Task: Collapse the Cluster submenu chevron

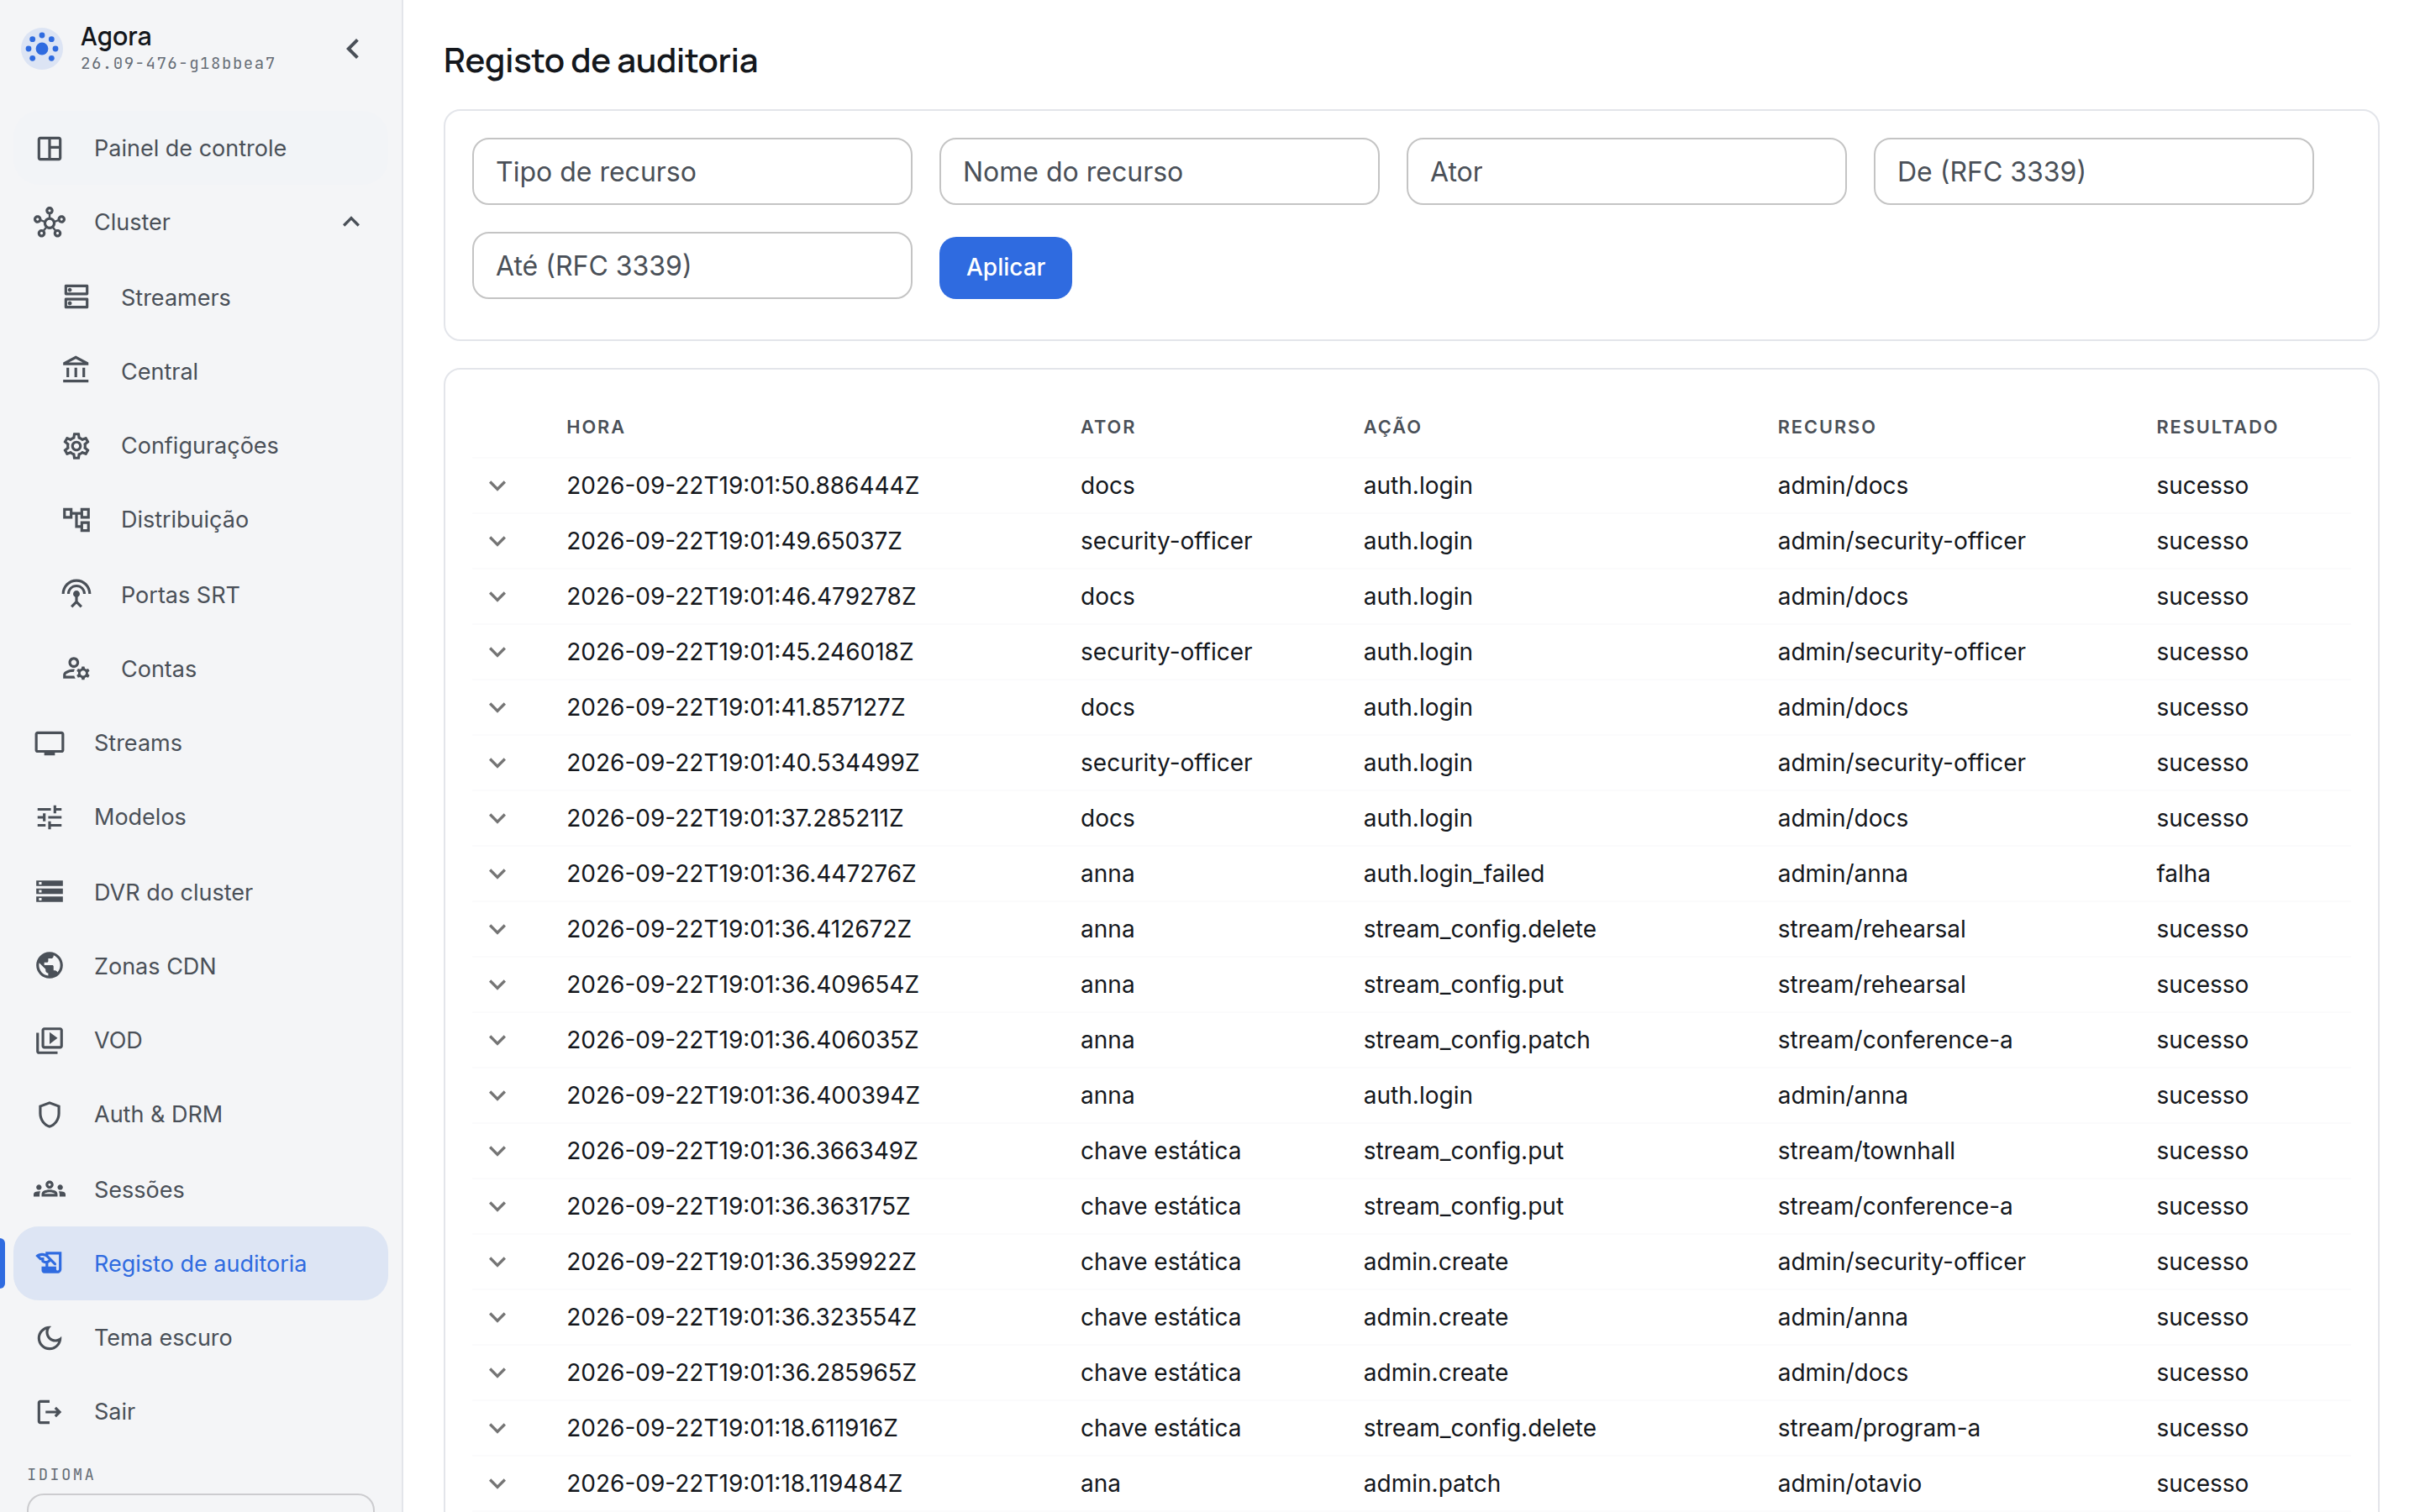Action: pyautogui.click(x=351, y=222)
